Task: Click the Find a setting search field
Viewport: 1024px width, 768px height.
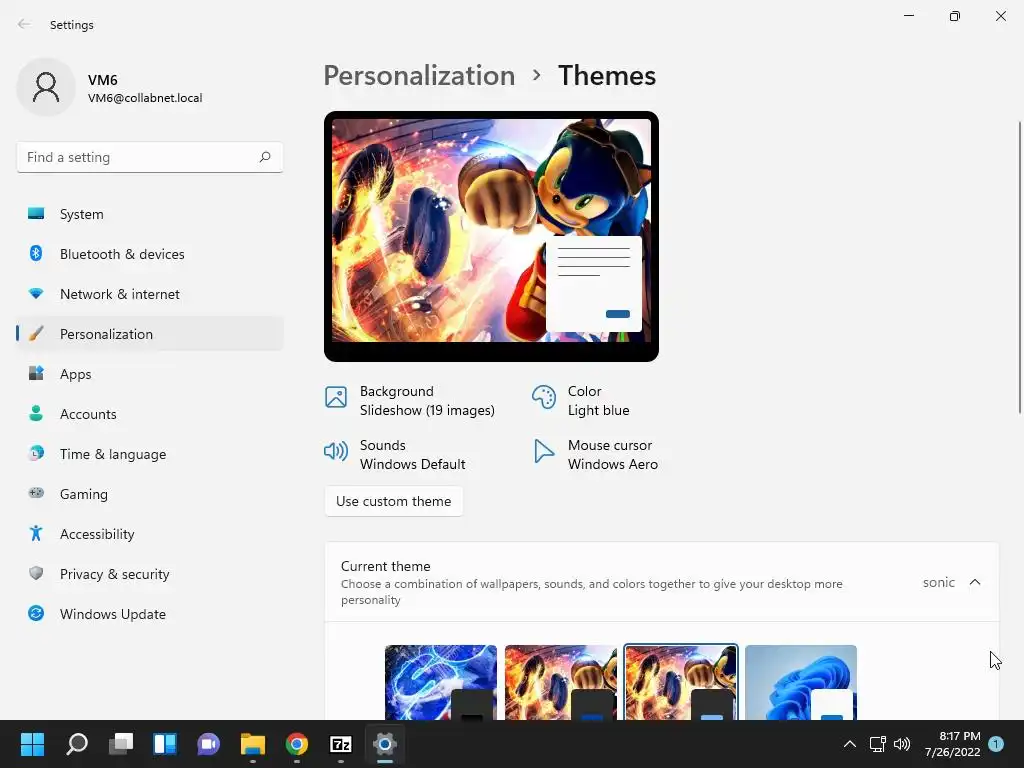Action: coord(150,157)
